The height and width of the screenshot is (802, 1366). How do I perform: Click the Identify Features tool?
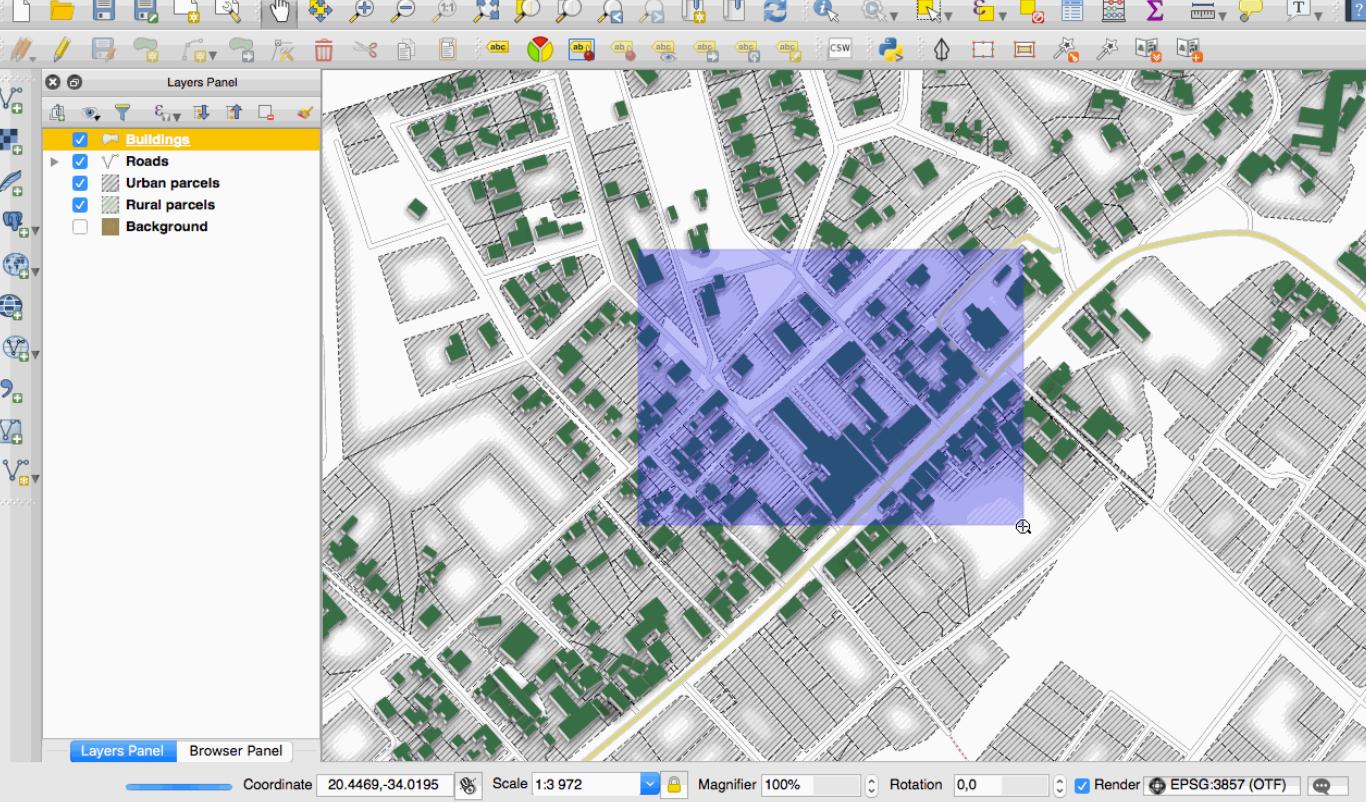pos(826,11)
